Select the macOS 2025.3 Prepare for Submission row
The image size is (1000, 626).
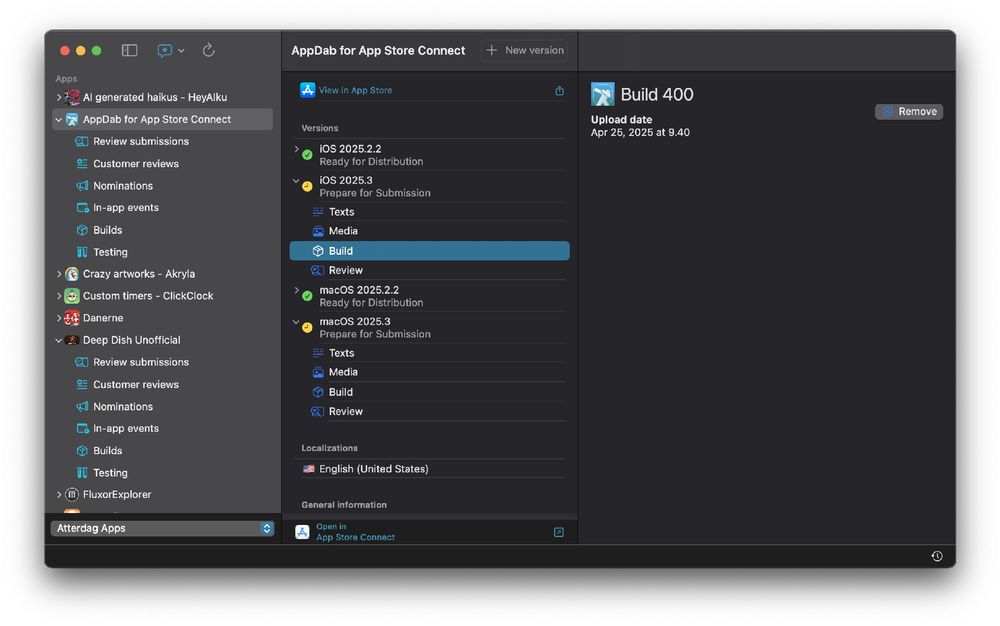tap(429, 328)
